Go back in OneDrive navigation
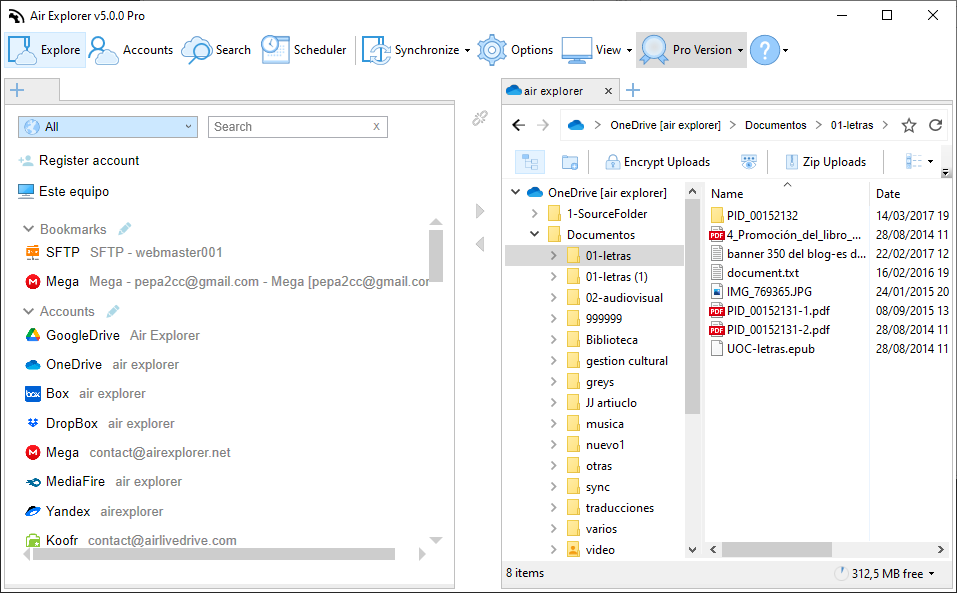The image size is (957, 593). (519, 125)
